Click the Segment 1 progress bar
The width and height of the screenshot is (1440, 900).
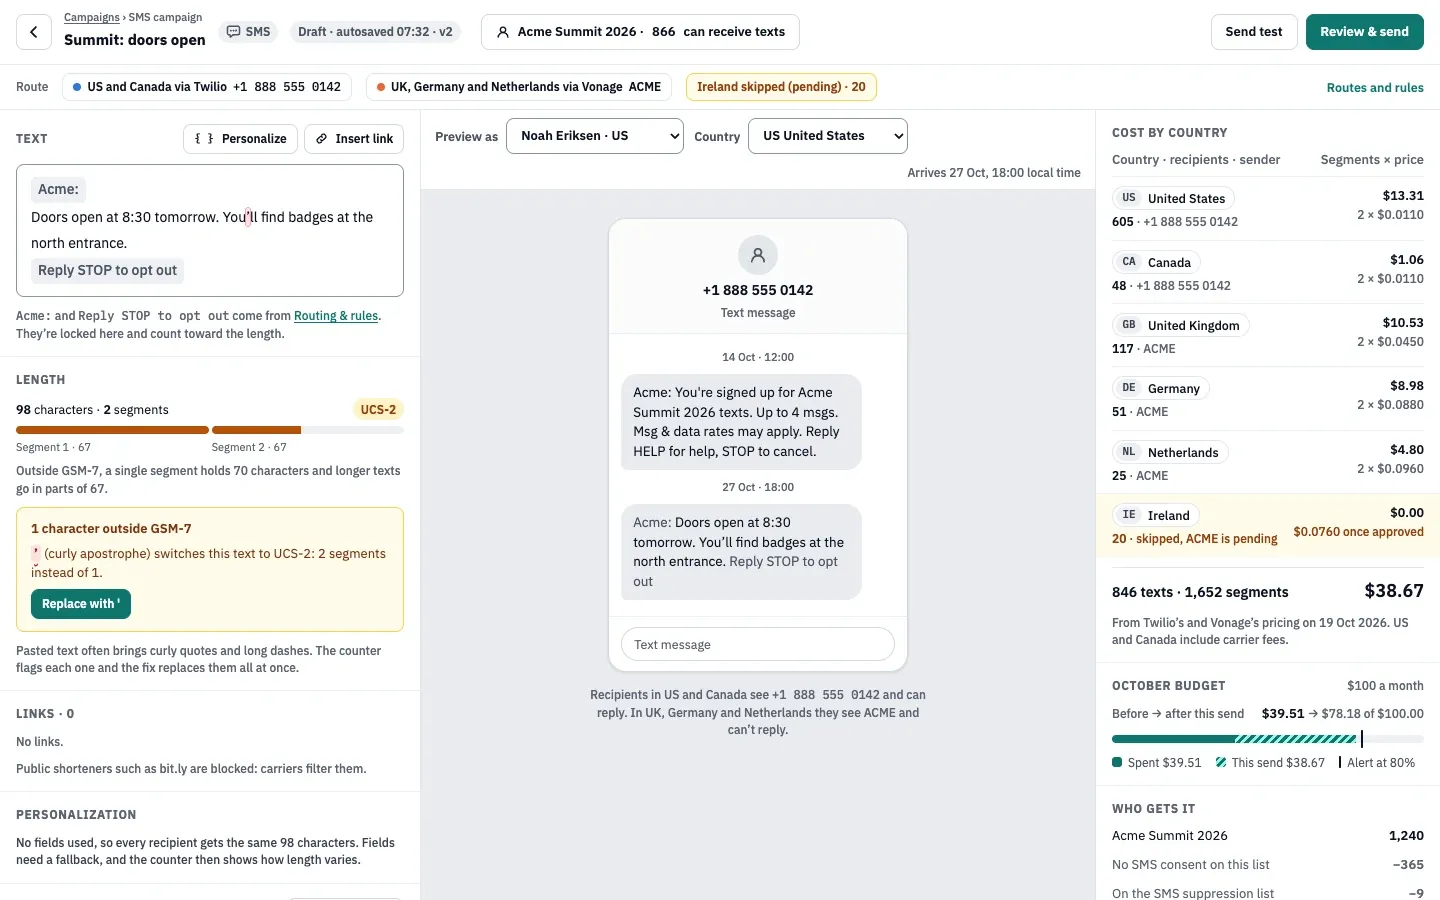coord(112,430)
